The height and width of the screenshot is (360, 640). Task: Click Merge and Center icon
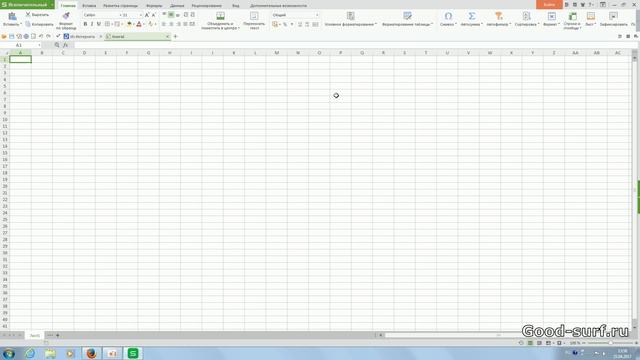point(220,16)
